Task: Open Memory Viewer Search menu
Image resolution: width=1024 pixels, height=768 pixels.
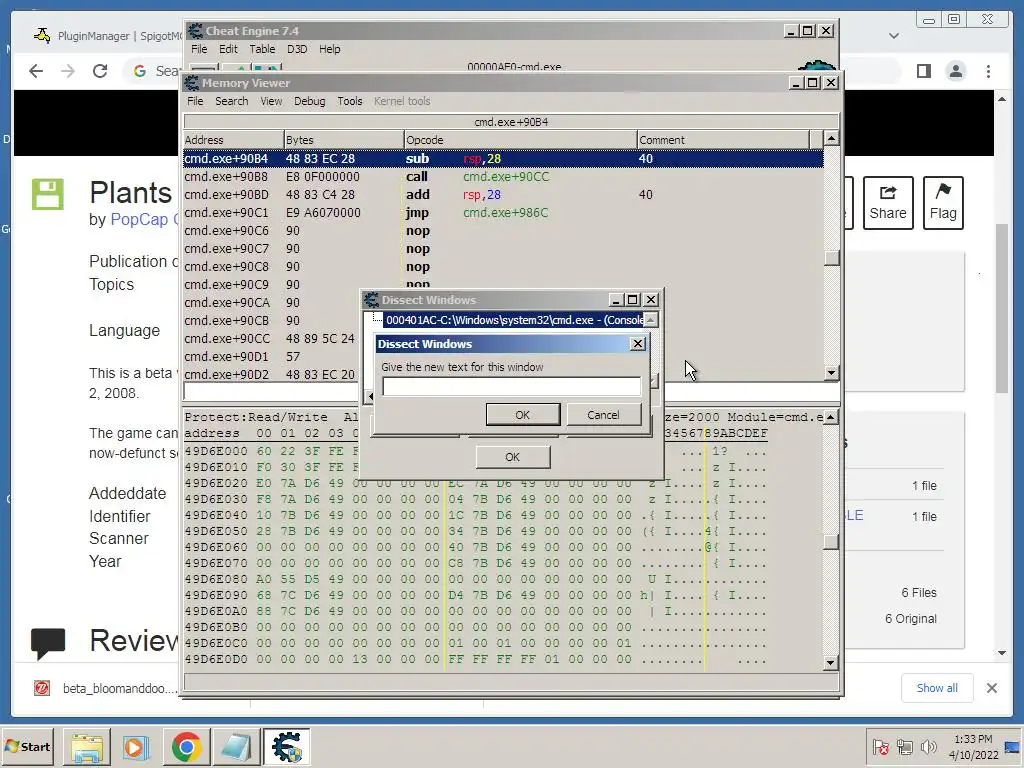Action: click(x=231, y=101)
